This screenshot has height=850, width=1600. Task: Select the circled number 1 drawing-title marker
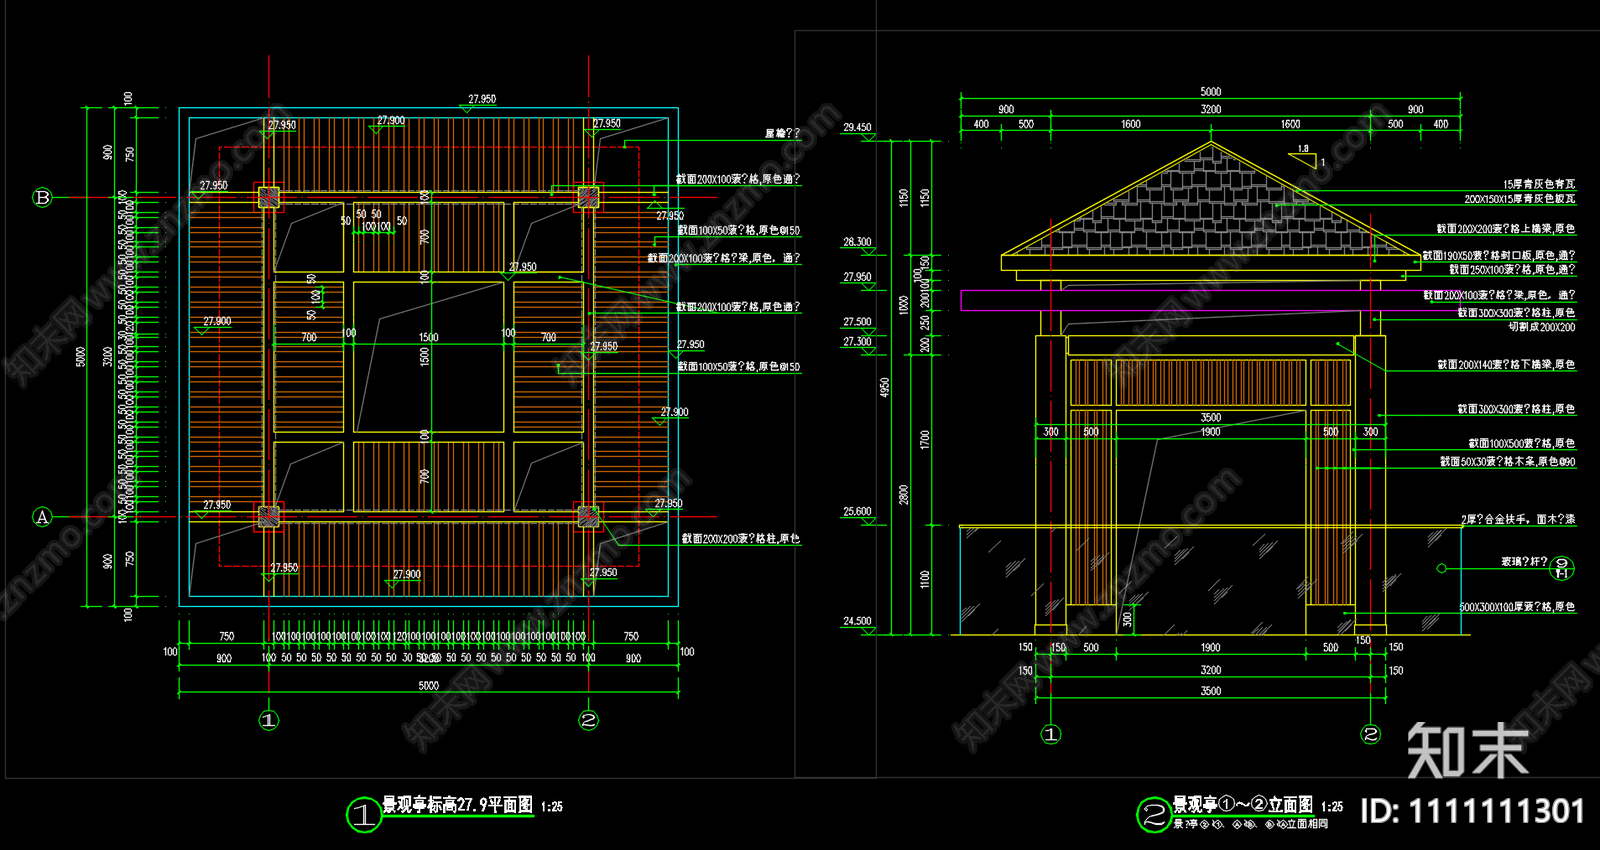point(363,815)
